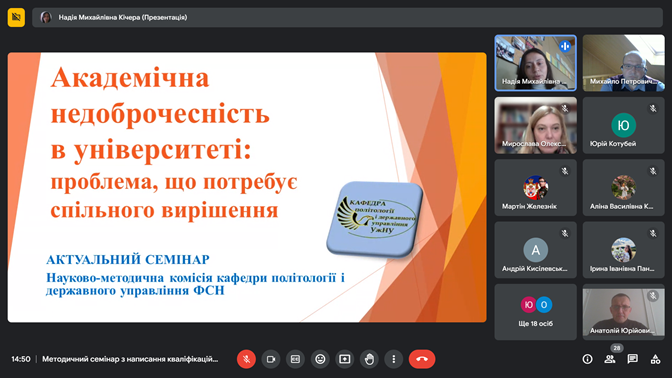This screenshot has width=672, height=378.
Task: Click slide title 'Академічна недоброчесність'
Action: [160, 96]
